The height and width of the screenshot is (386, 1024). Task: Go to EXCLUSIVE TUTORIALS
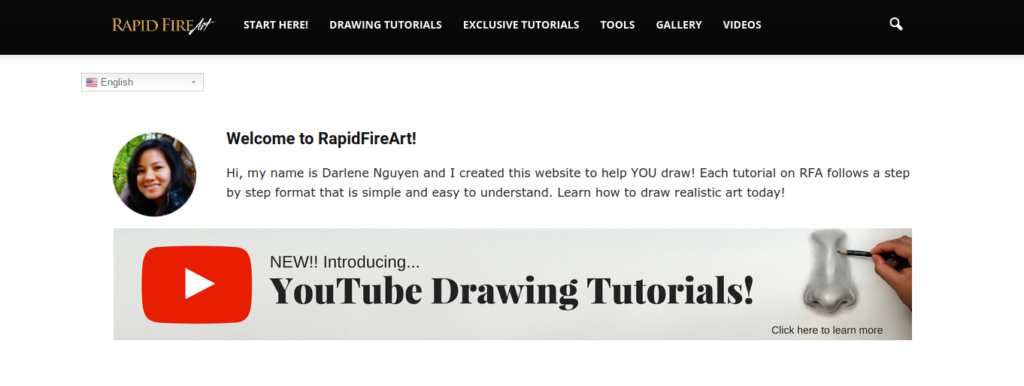click(521, 25)
